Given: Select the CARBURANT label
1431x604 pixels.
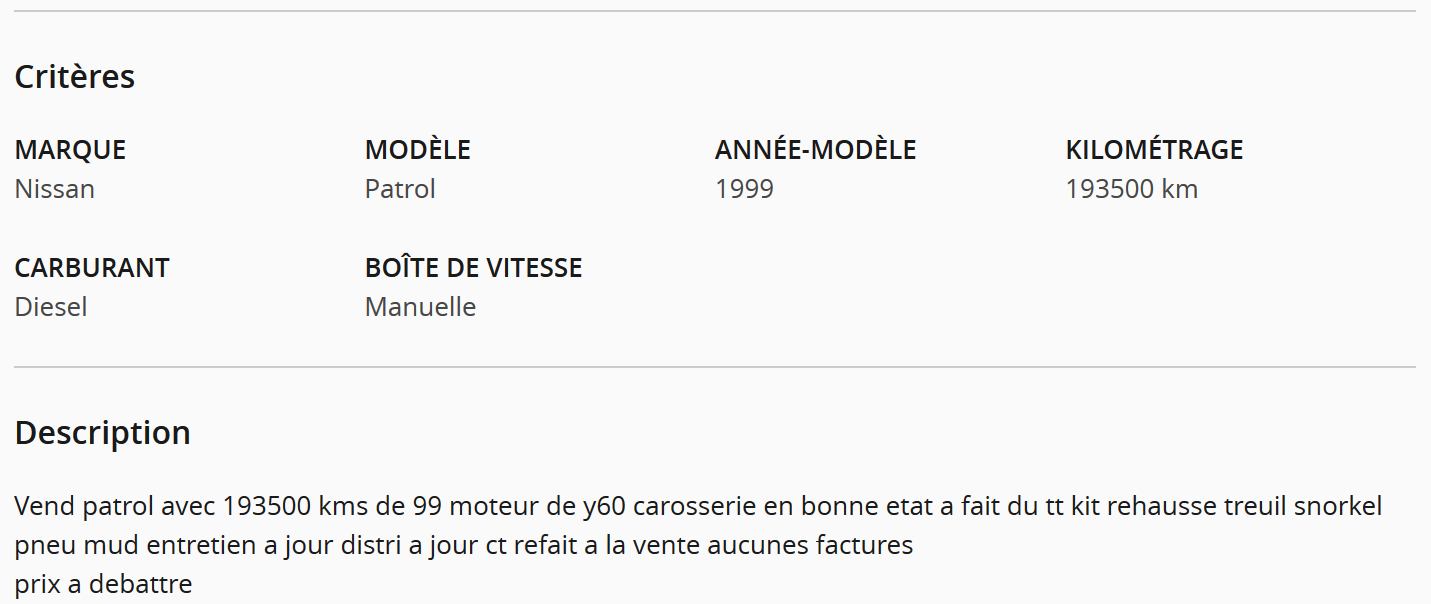Looking at the screenshot, I should (92, 268).
